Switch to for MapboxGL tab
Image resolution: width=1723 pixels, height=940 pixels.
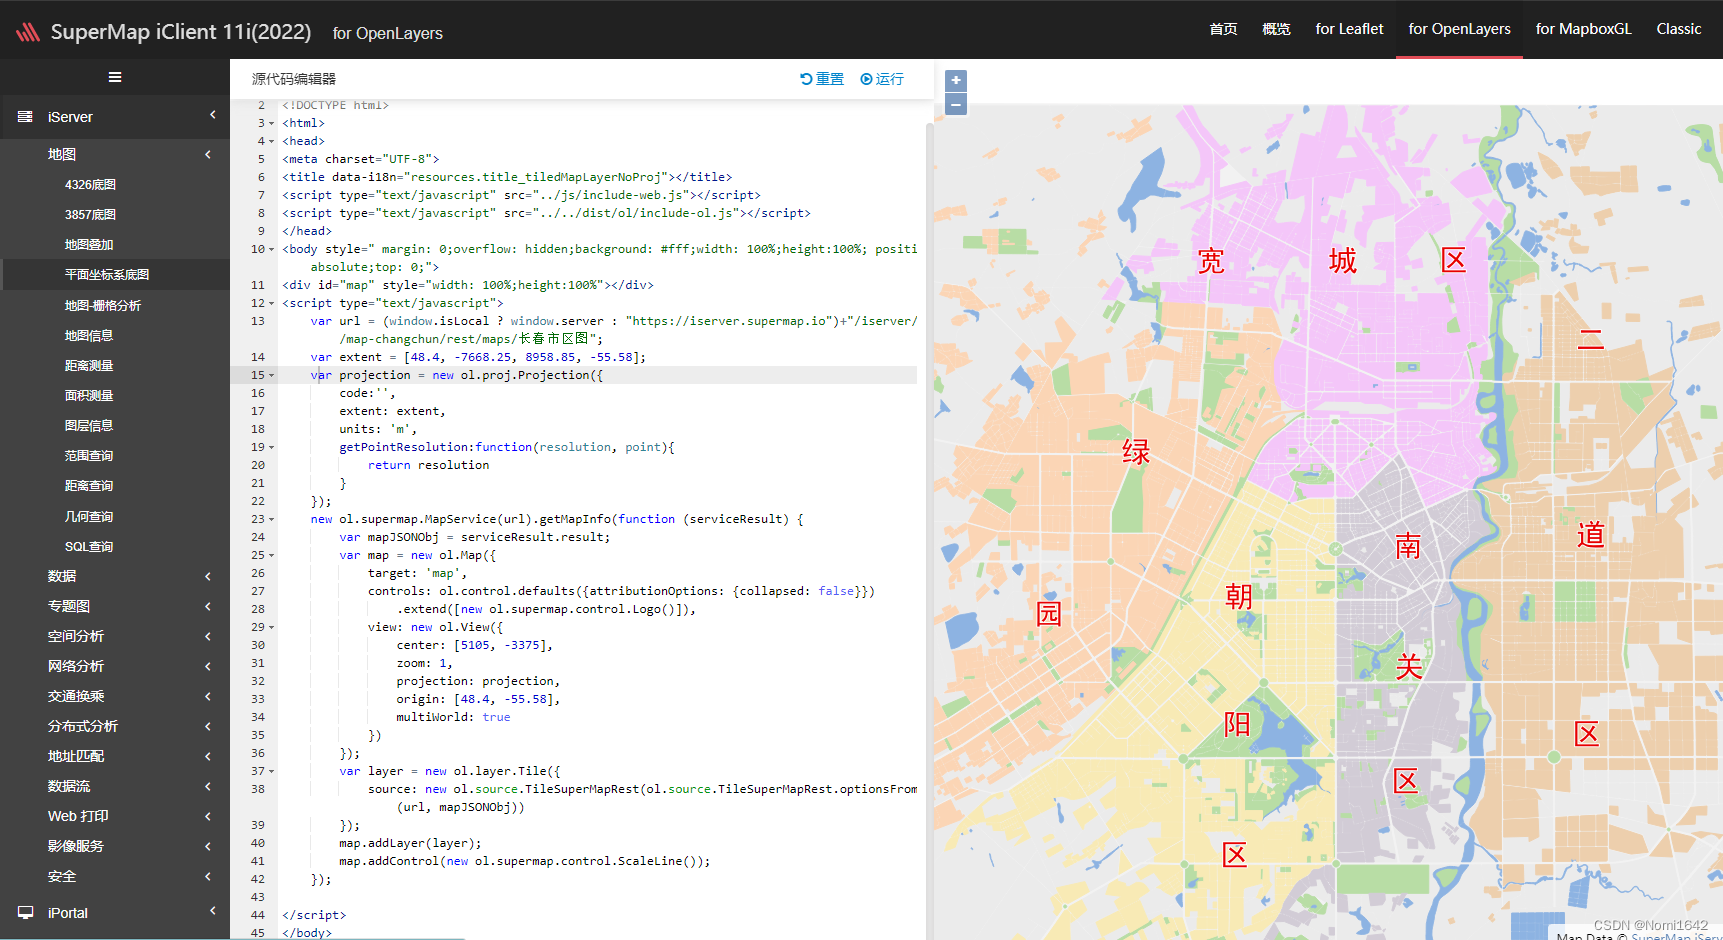point(1583,29)
